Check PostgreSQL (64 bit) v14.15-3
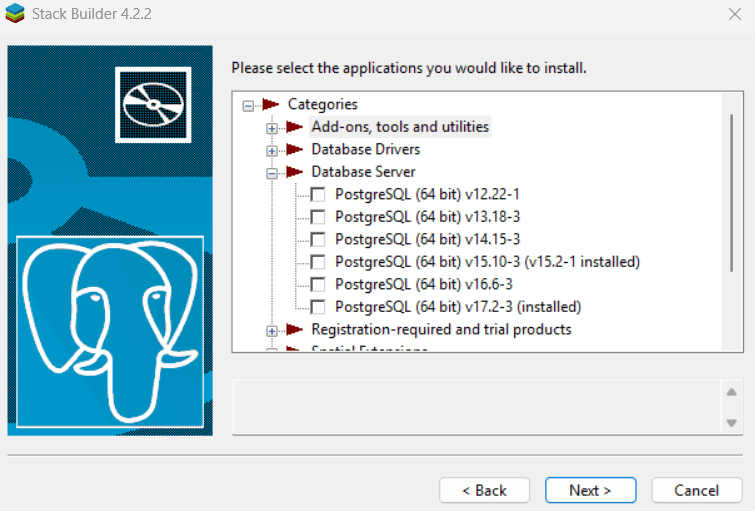The image size is (755, 511). coord(318,239)
